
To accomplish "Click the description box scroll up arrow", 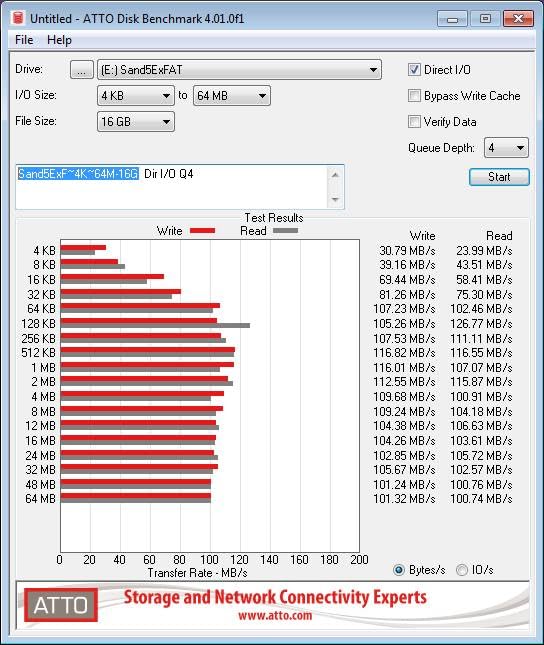I will pyautogui.click(x=335, y=175).
